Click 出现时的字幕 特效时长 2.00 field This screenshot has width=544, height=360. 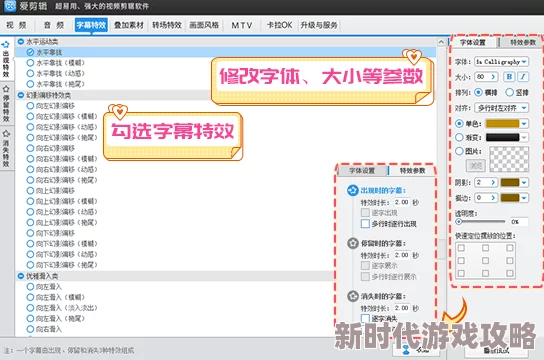[402, 202]
